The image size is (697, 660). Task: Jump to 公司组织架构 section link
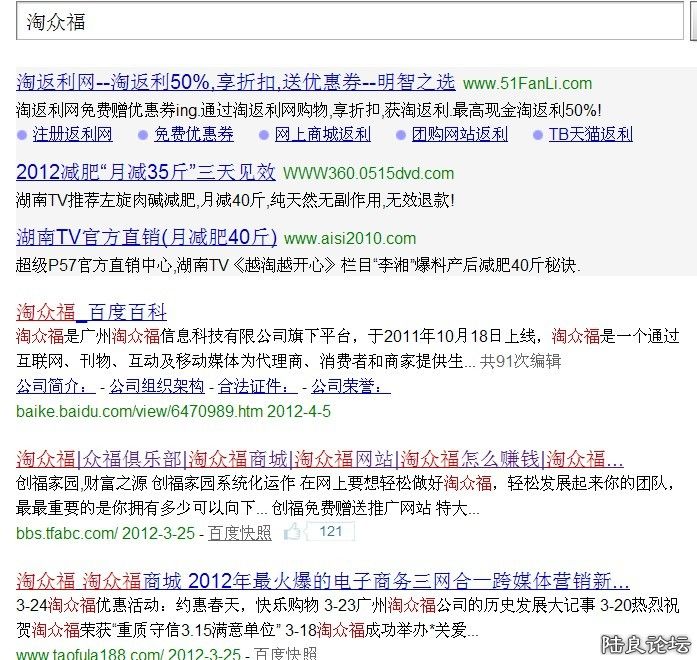156,386
